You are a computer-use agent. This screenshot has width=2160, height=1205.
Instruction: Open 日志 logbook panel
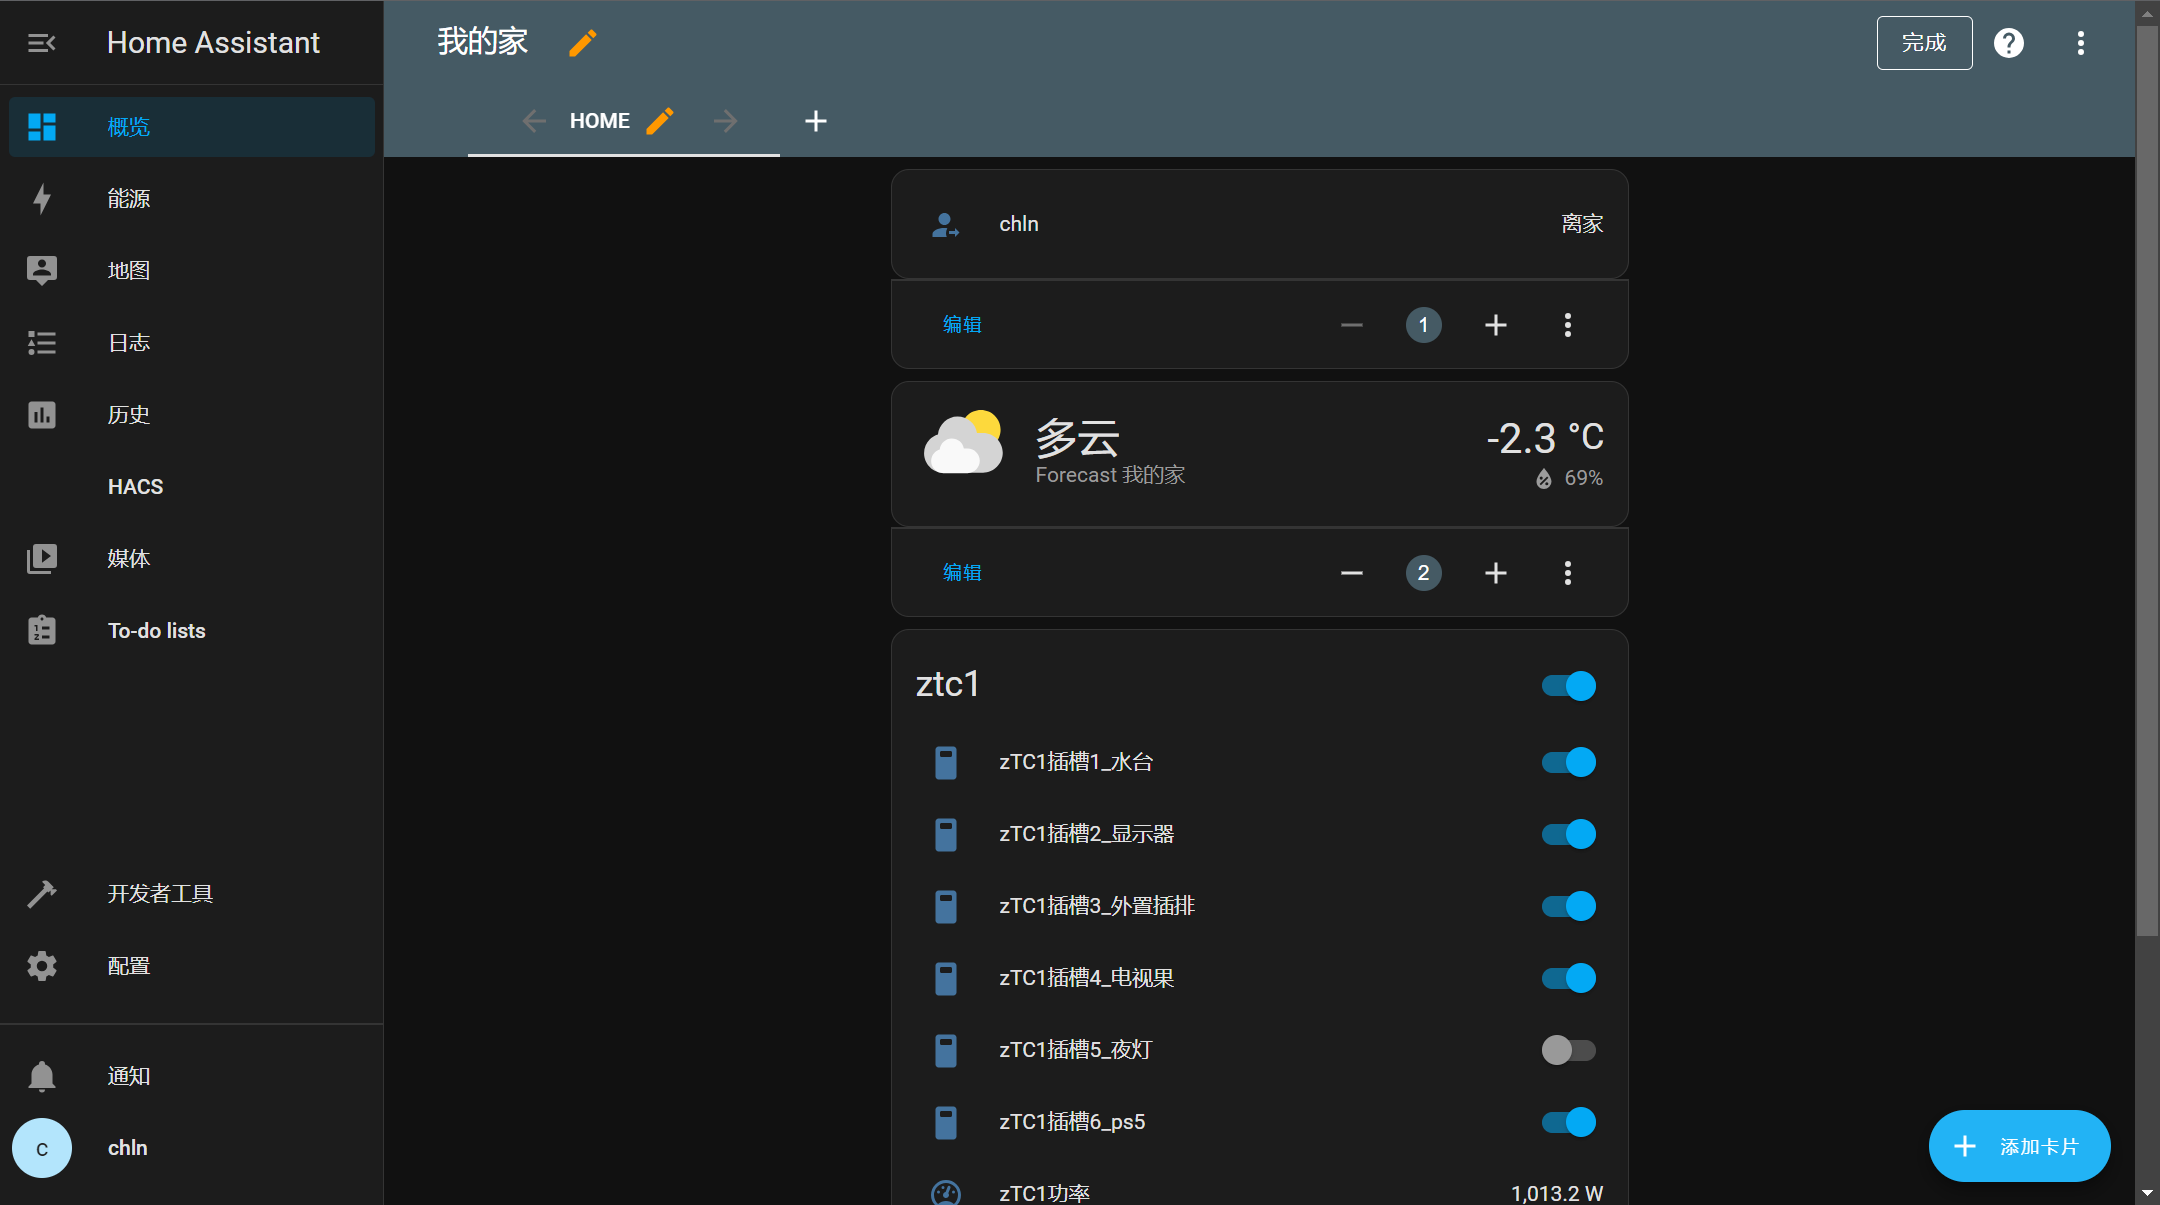192,343
